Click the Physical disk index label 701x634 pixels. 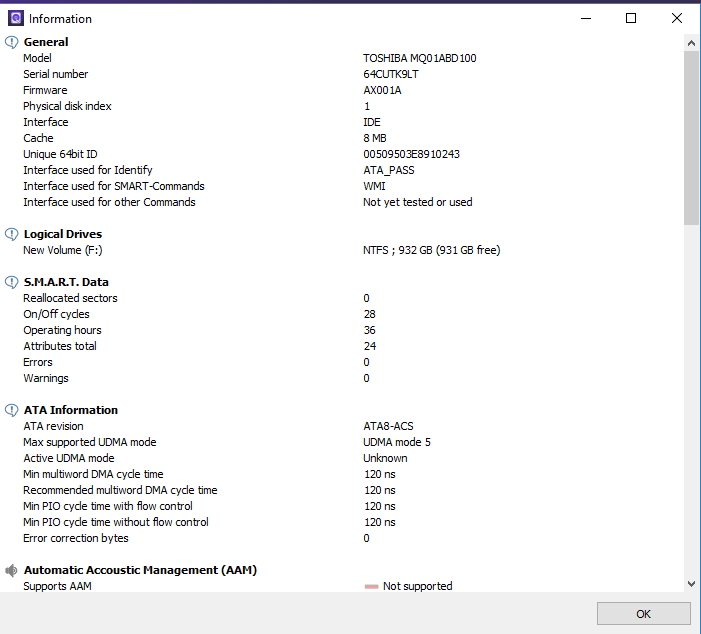67,106
